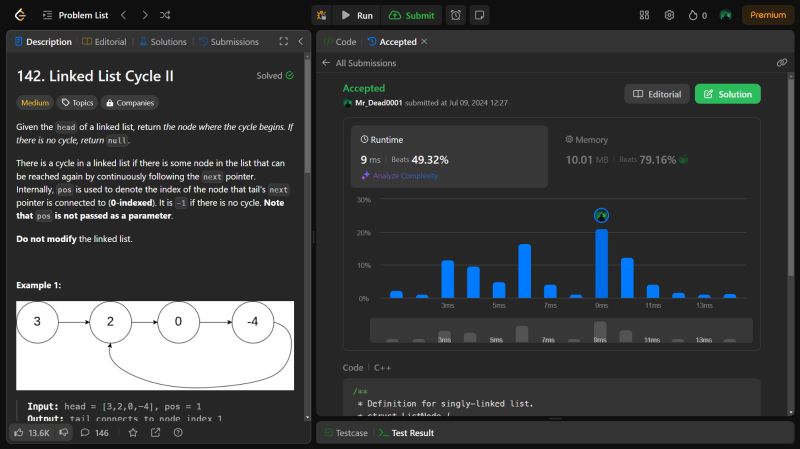Open the layout grid icon
The width and height of the screenshot is (800, 449).
tap(644, 15)
